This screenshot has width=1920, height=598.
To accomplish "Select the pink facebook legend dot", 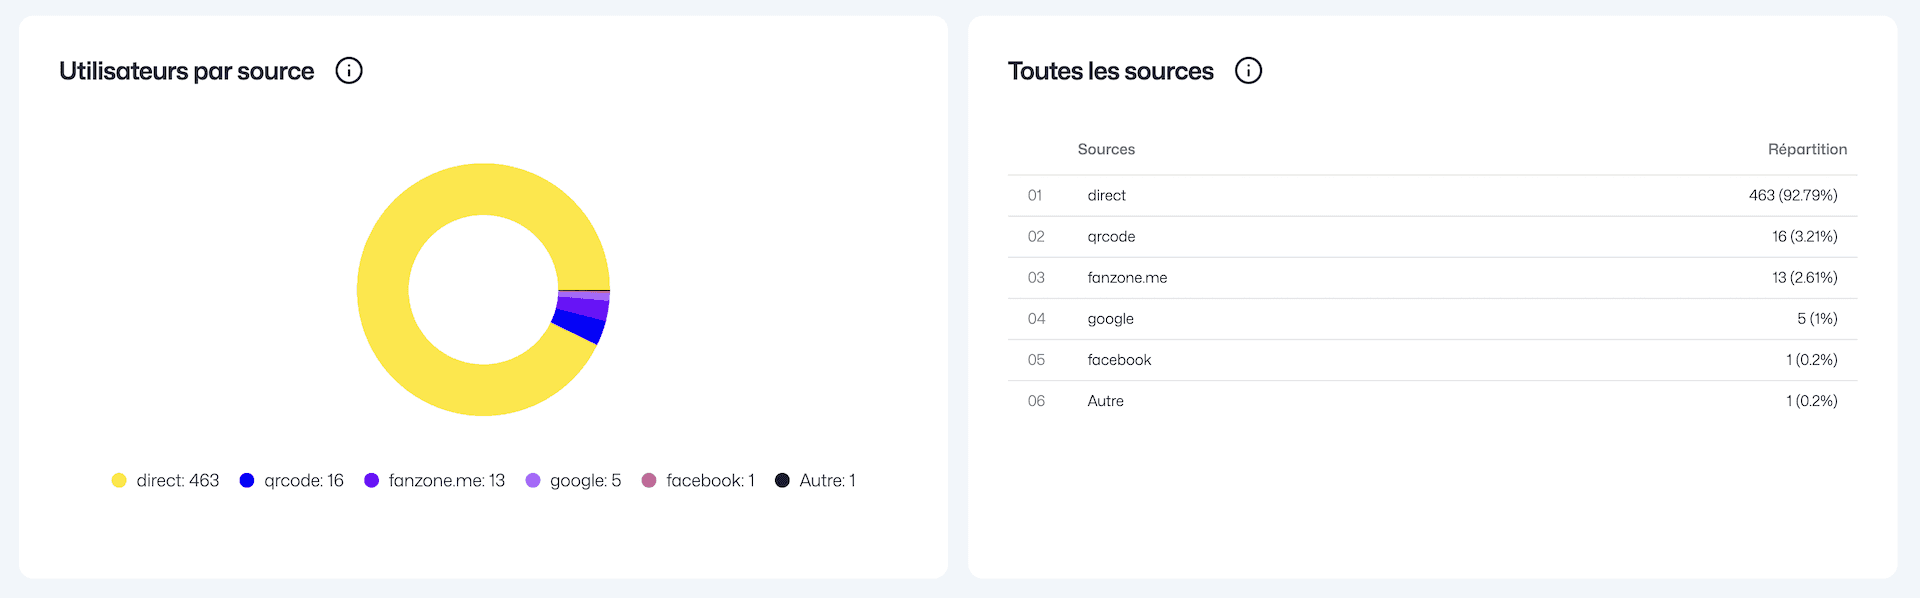I will [x=650, y=480].
